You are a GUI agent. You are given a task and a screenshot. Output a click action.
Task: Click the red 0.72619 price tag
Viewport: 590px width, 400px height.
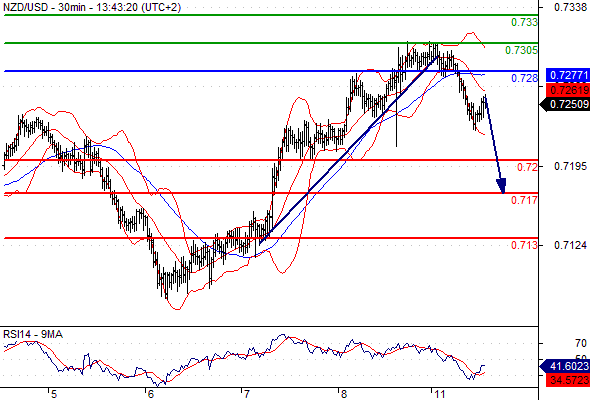pyautogui.click(x=568, y=90)
